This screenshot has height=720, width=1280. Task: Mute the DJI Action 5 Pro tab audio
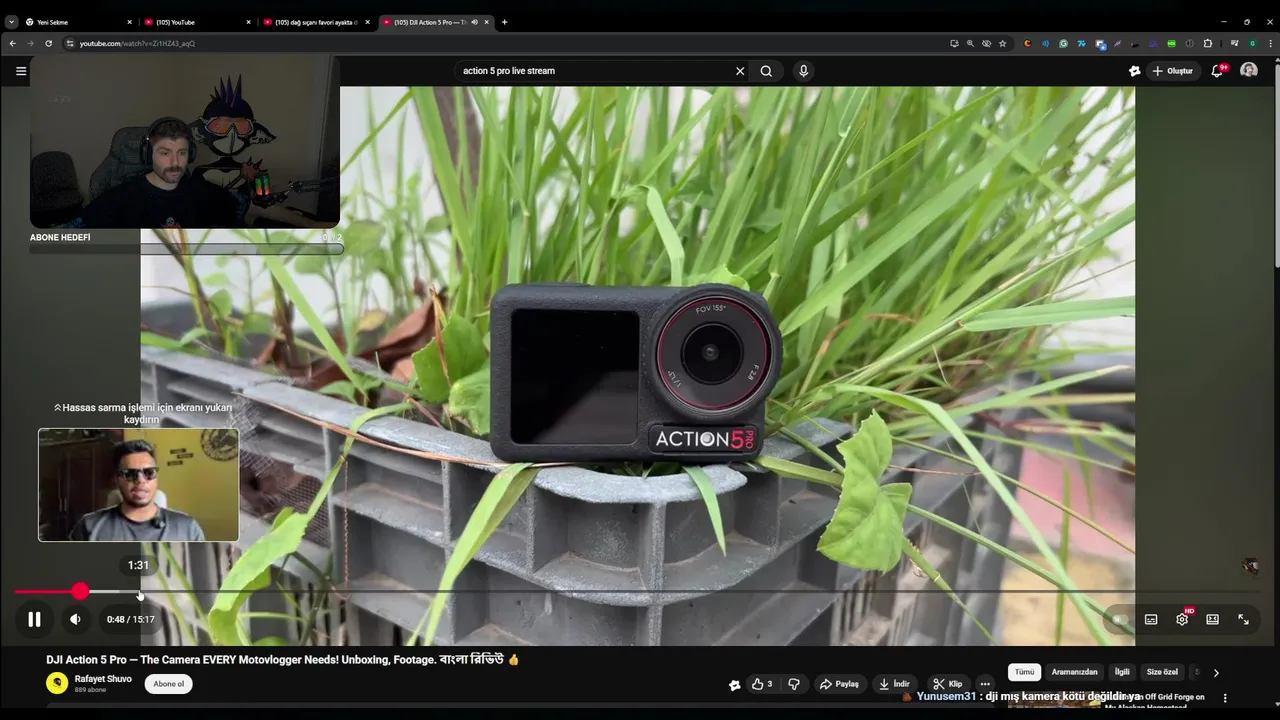[474, 22]
